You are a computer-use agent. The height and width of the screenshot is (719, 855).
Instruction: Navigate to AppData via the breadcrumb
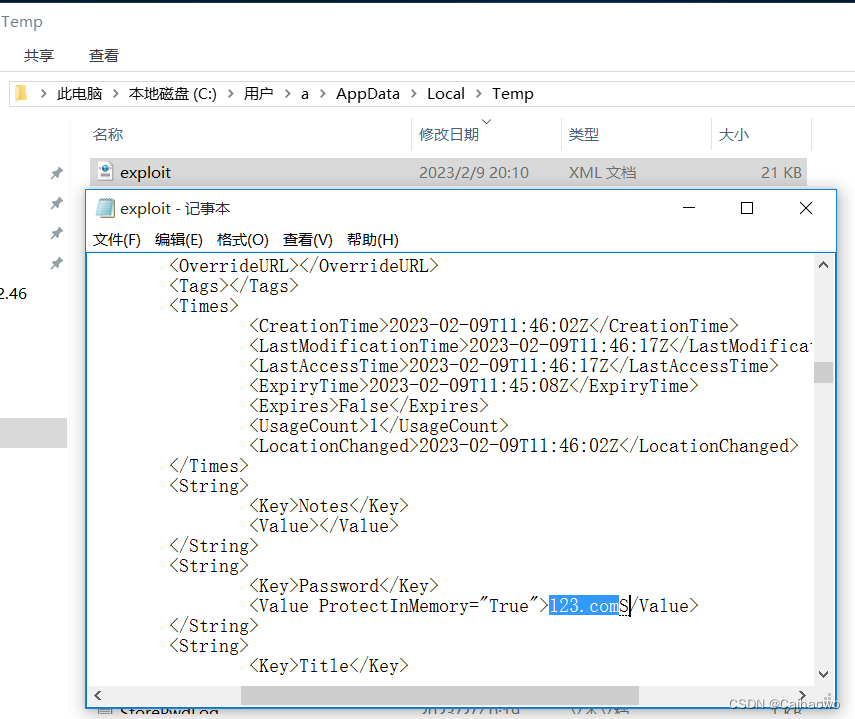tap(367, 93)
